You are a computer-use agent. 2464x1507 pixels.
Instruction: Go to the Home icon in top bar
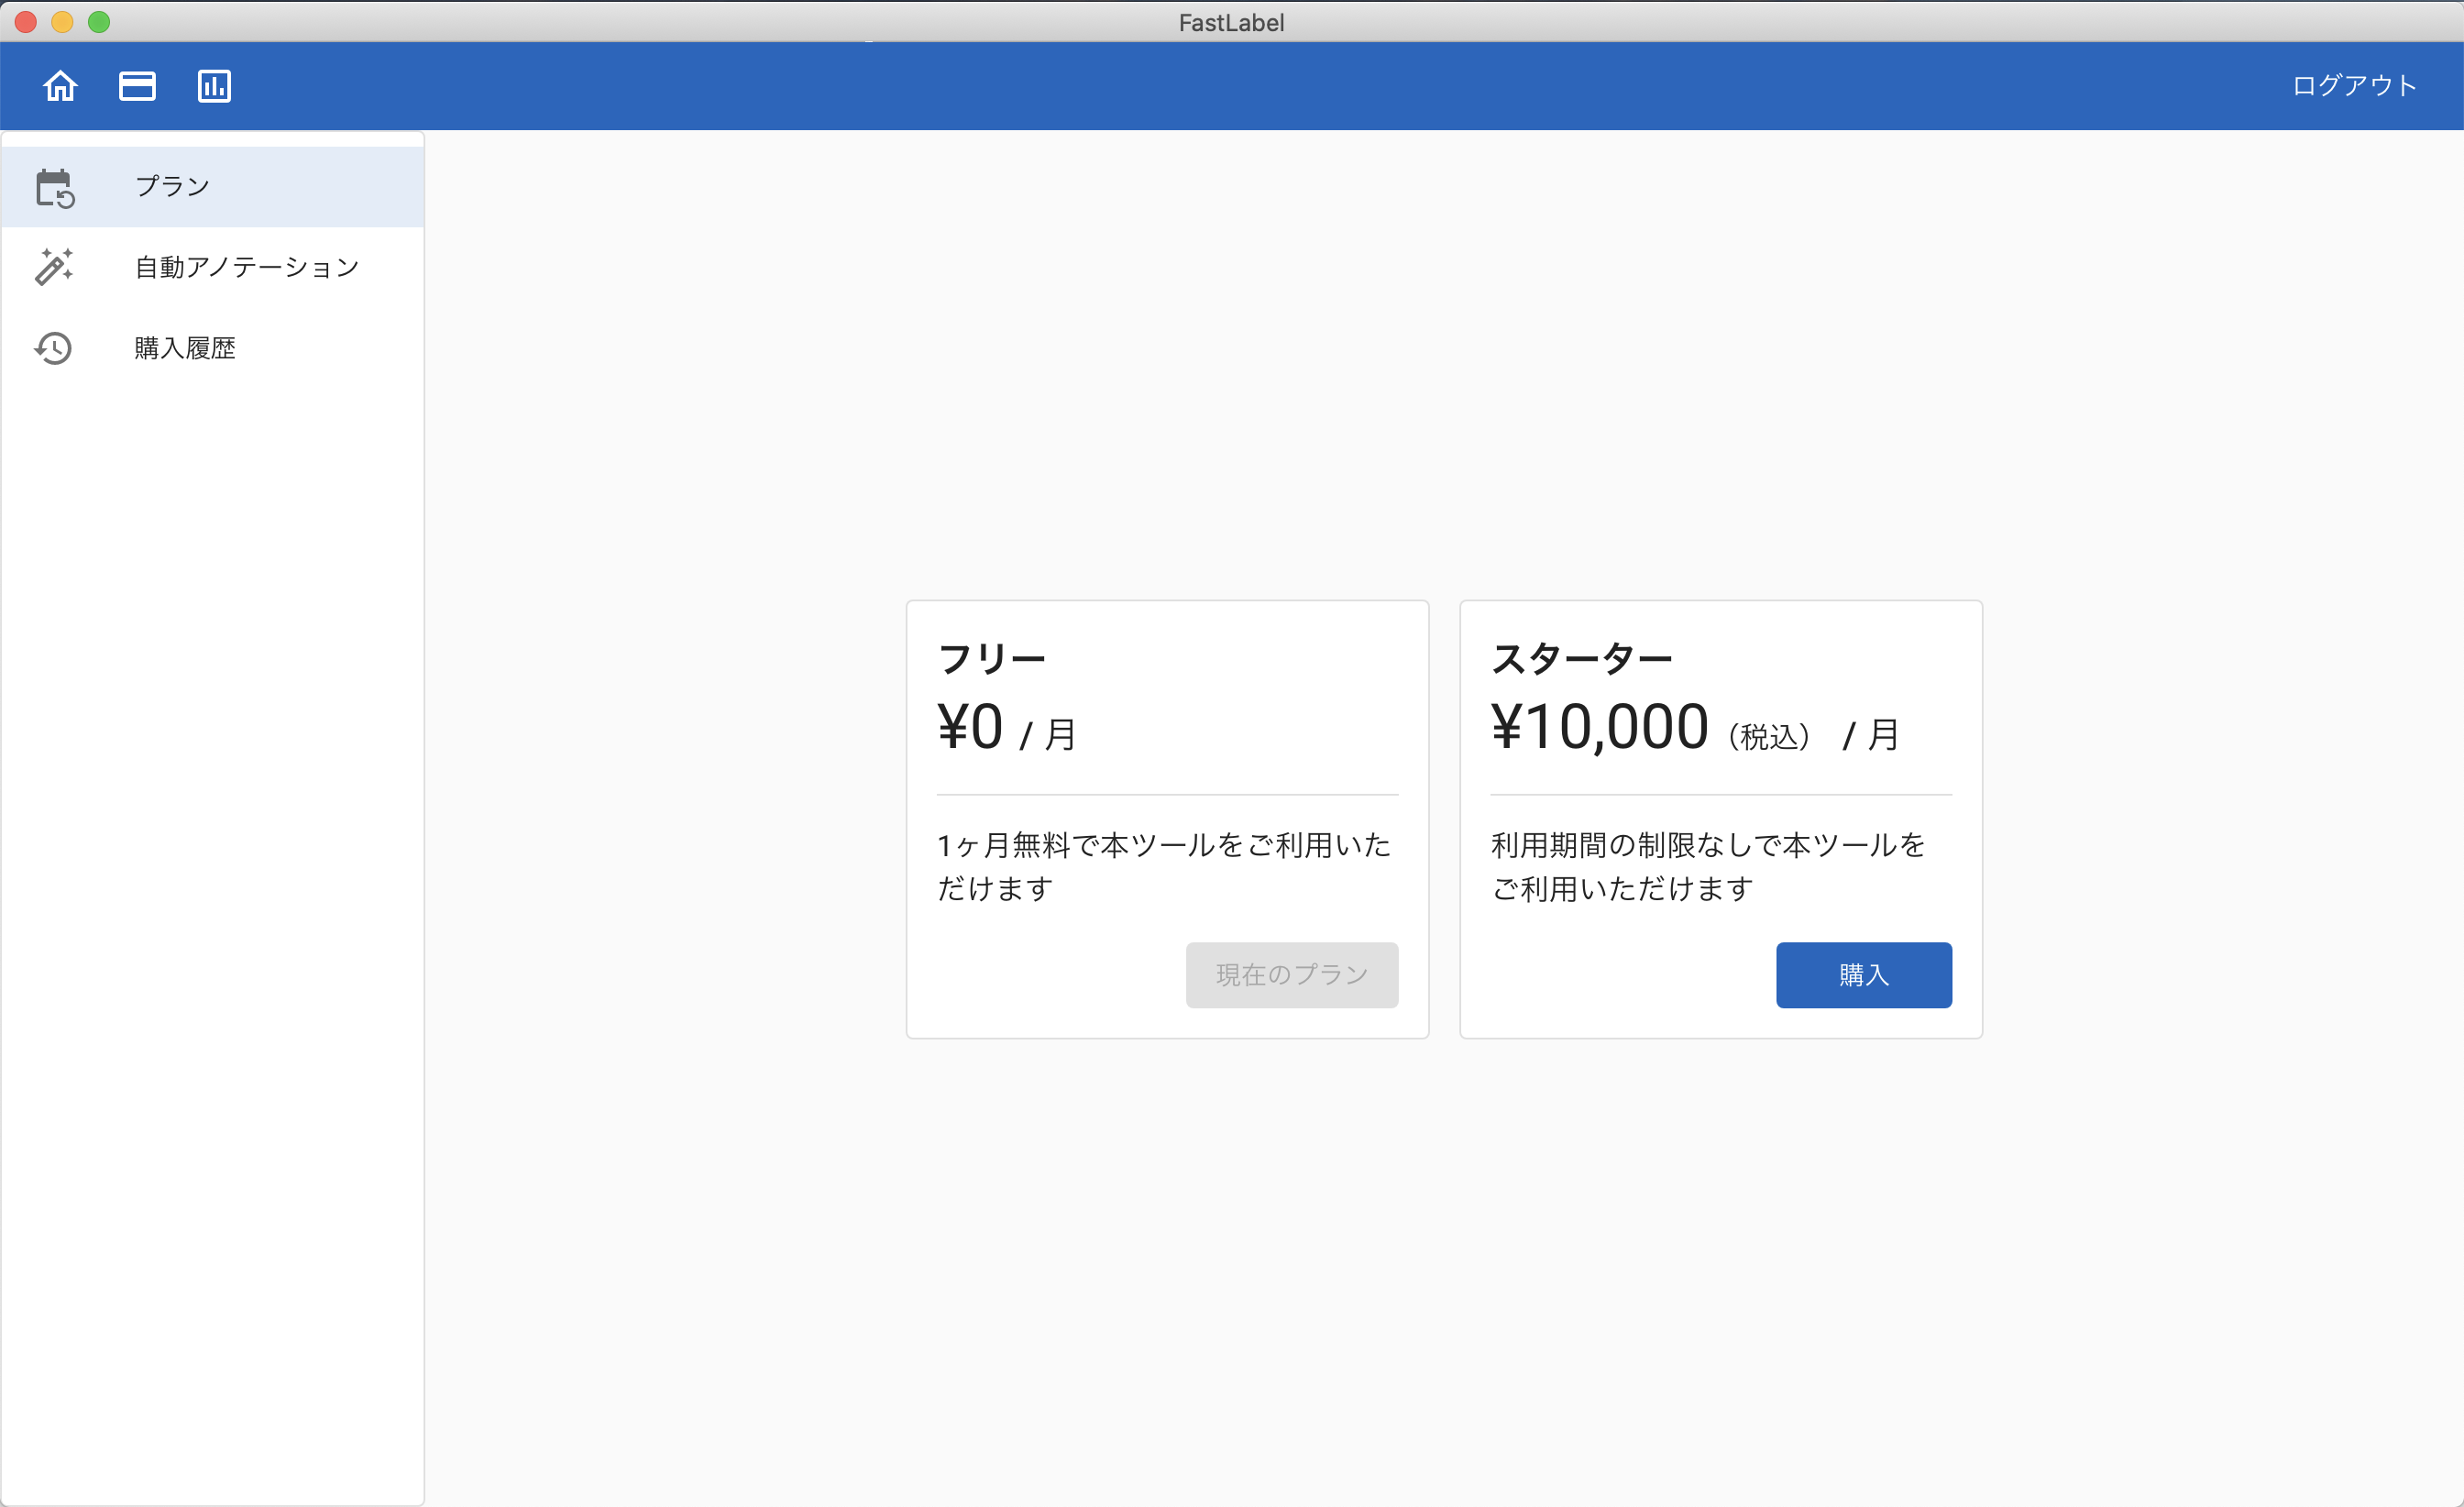tap(60, 86)
